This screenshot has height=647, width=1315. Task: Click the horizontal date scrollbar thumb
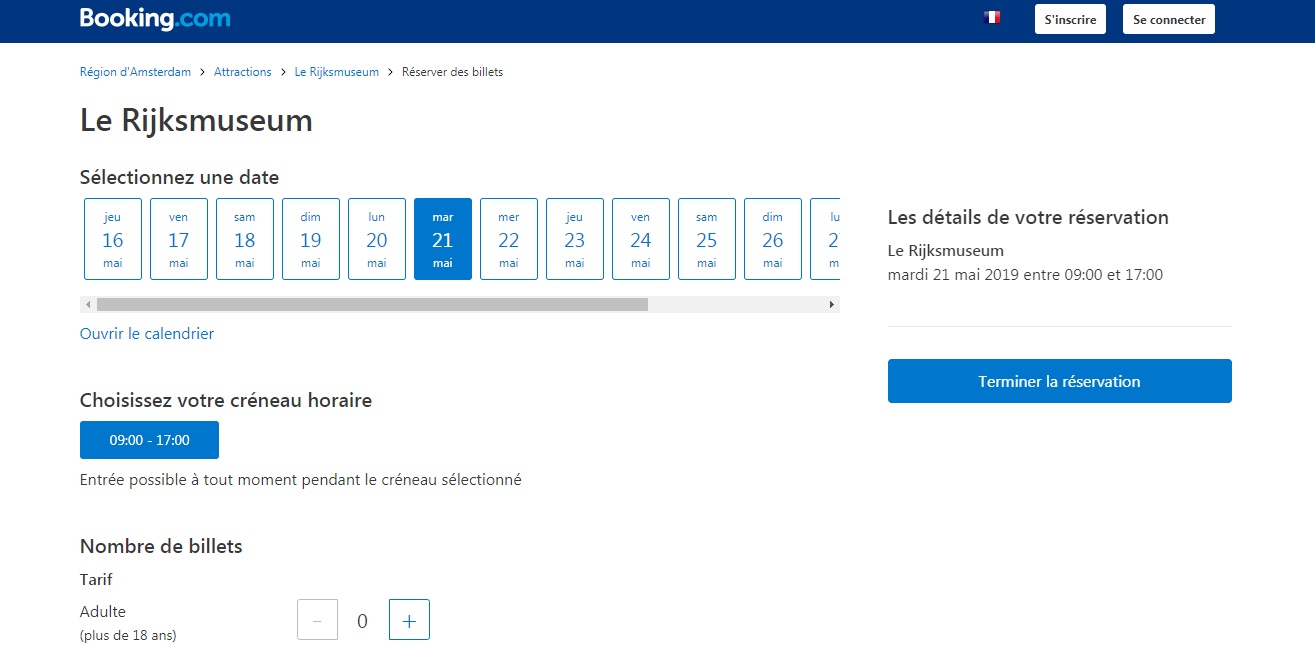click(372, 304)
